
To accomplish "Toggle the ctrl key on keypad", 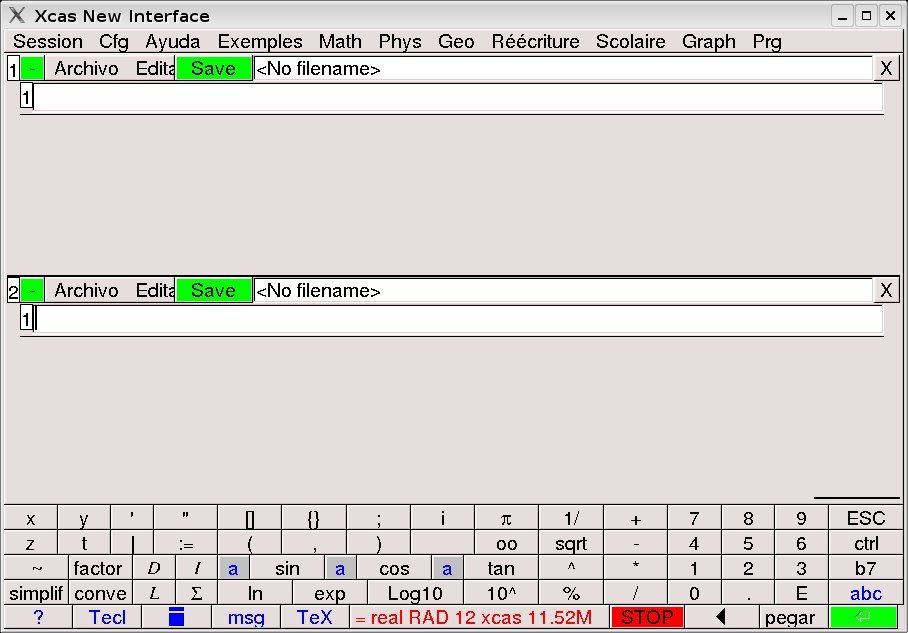I will click(865, 544).
